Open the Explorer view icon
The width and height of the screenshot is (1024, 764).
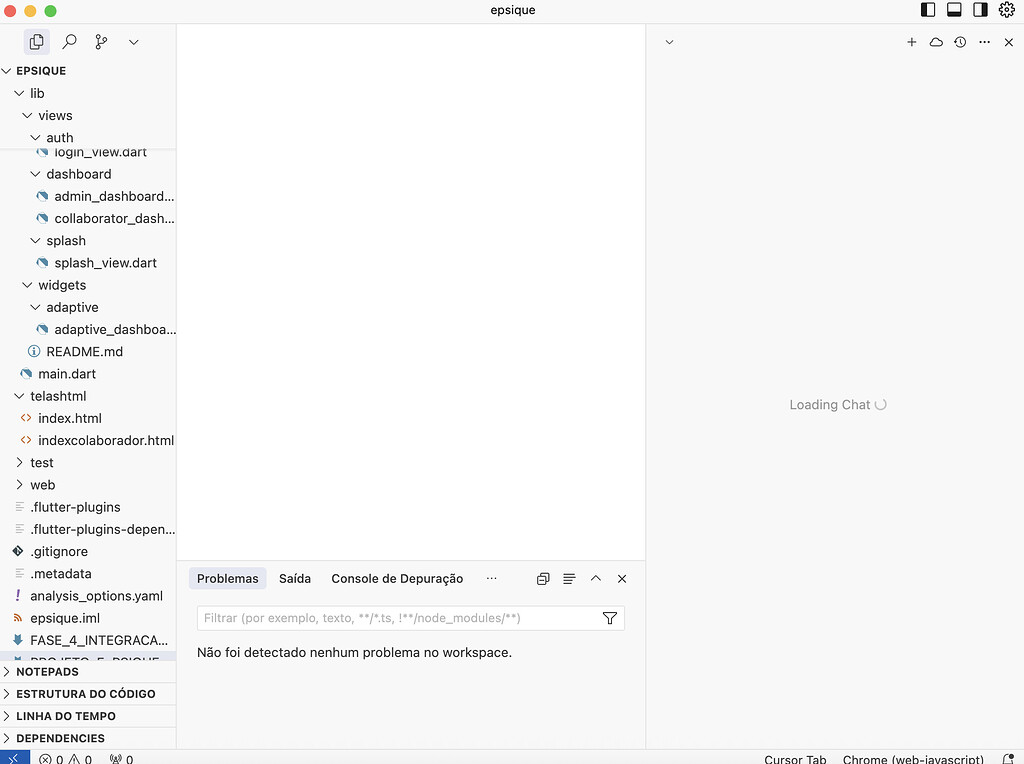(x=36, y=41)
